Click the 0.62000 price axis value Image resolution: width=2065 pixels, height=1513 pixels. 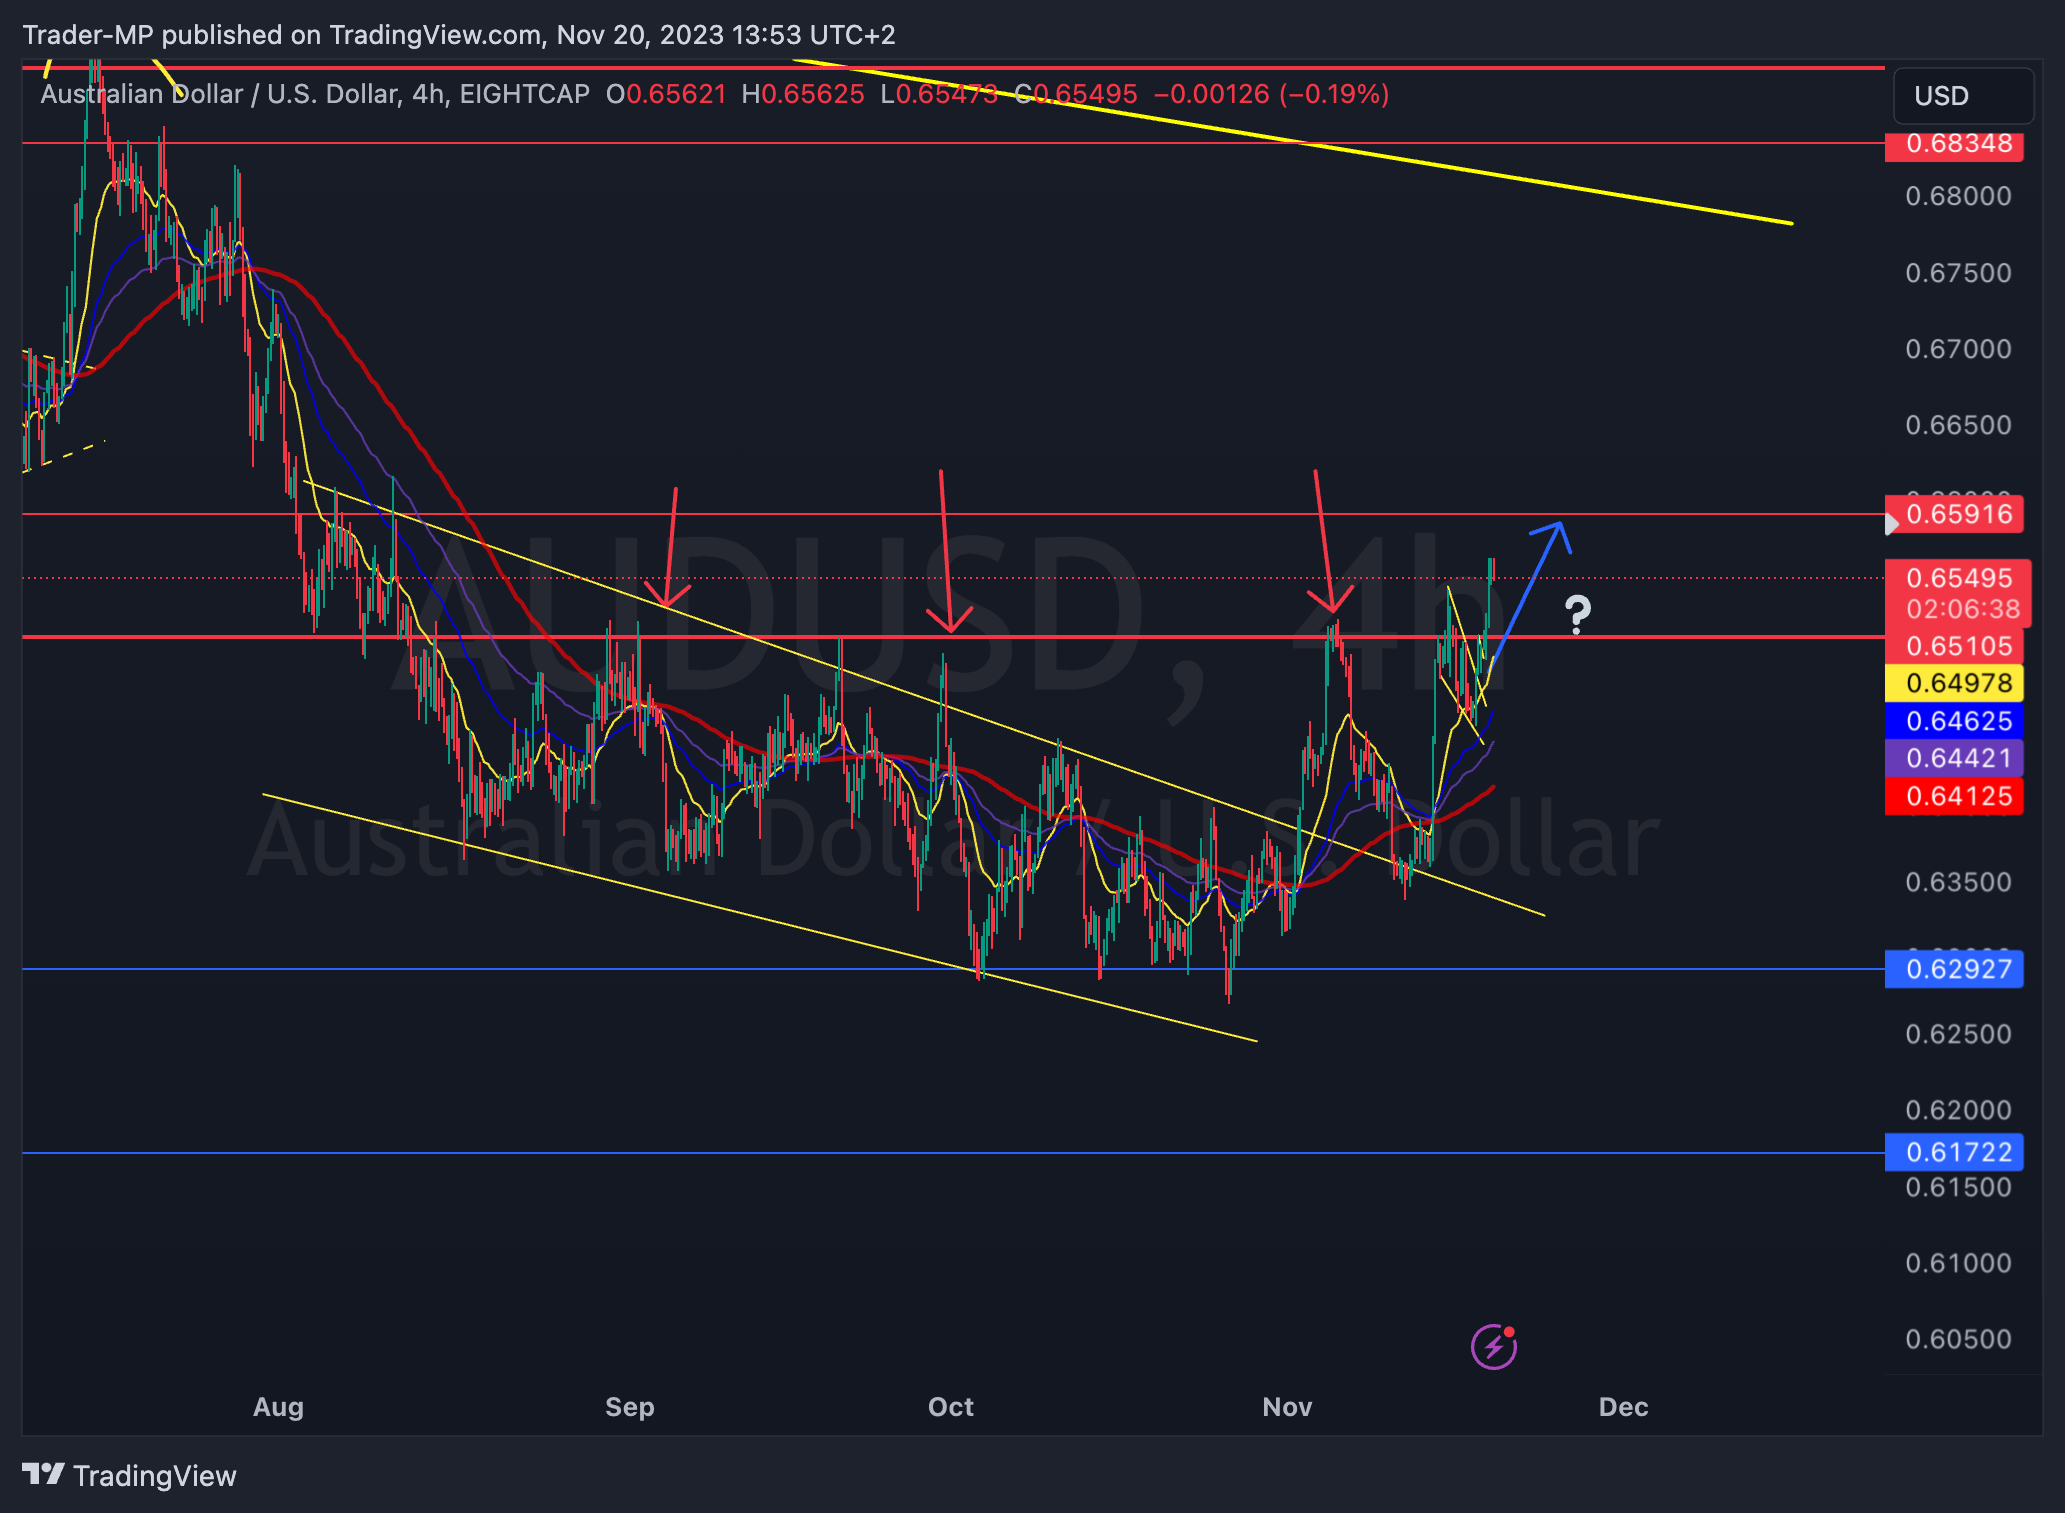coord(1958,1110)
